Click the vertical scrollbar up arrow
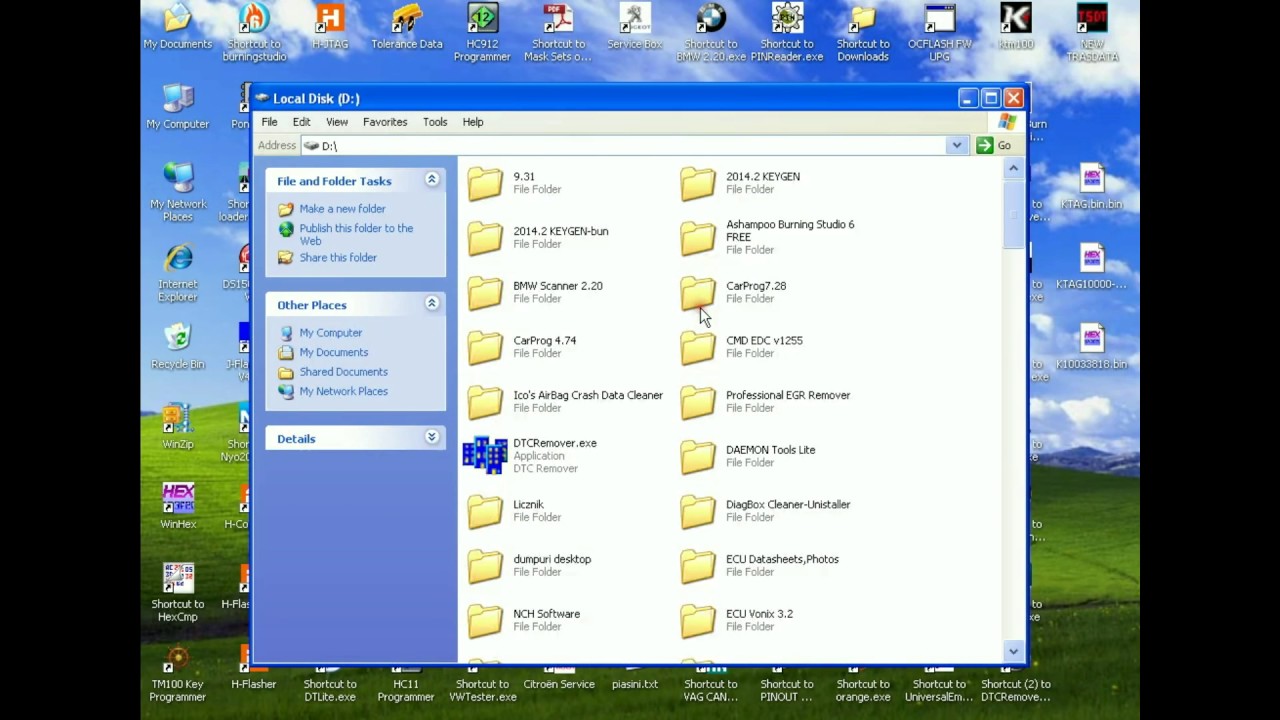Image resolution: width=1280 pixels, height=720 pixels. (1013, 168)
